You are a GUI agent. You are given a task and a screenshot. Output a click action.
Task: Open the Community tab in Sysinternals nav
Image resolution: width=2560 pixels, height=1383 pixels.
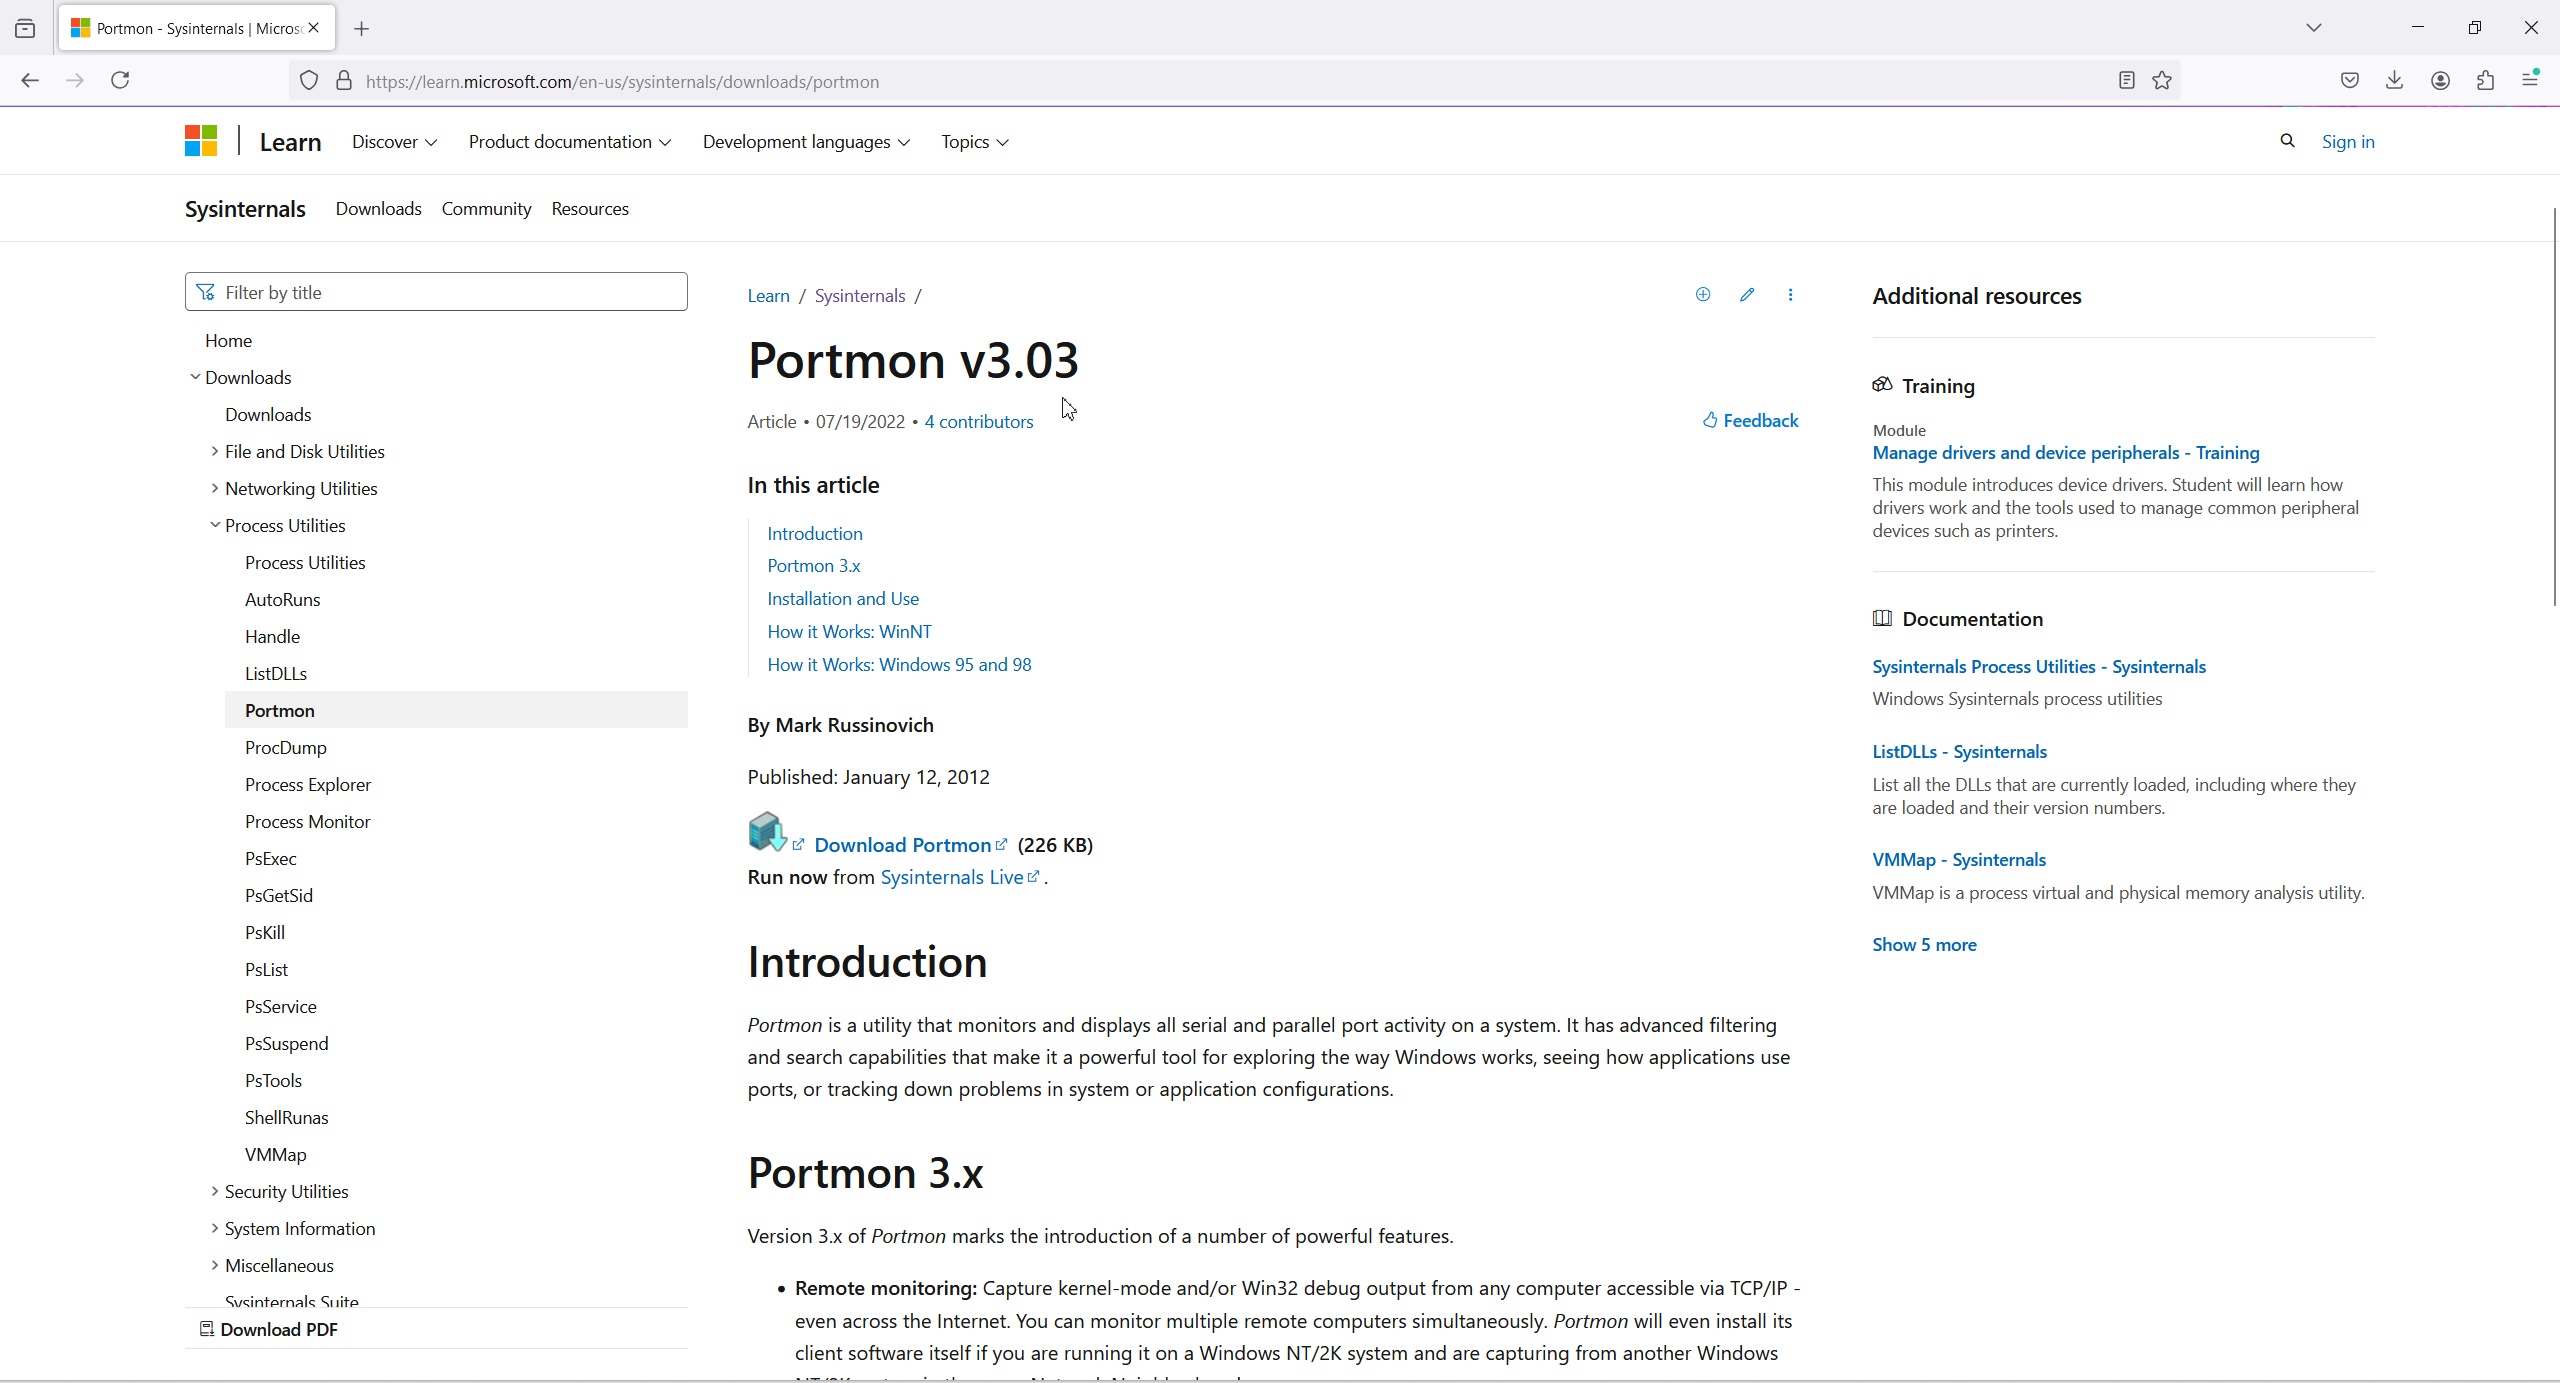tap(486, 209)
